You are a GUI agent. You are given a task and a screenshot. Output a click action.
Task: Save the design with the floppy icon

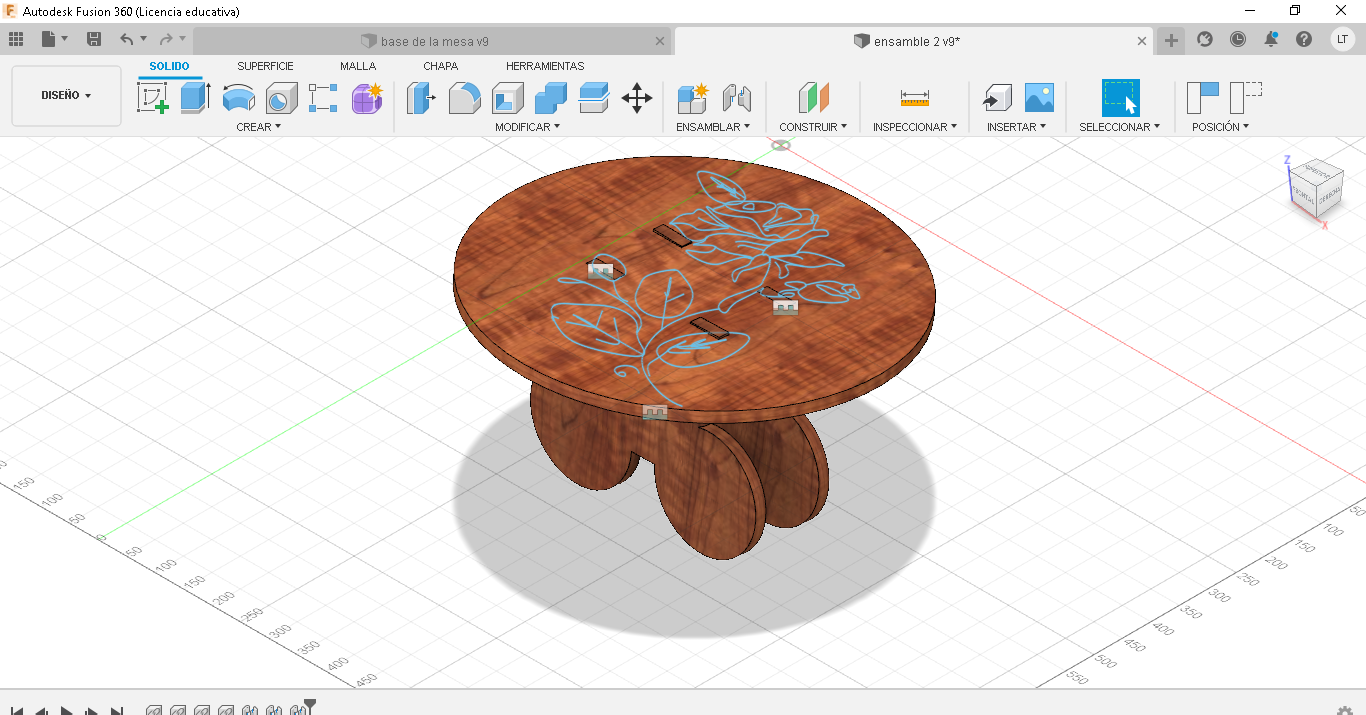pos(94,39)
